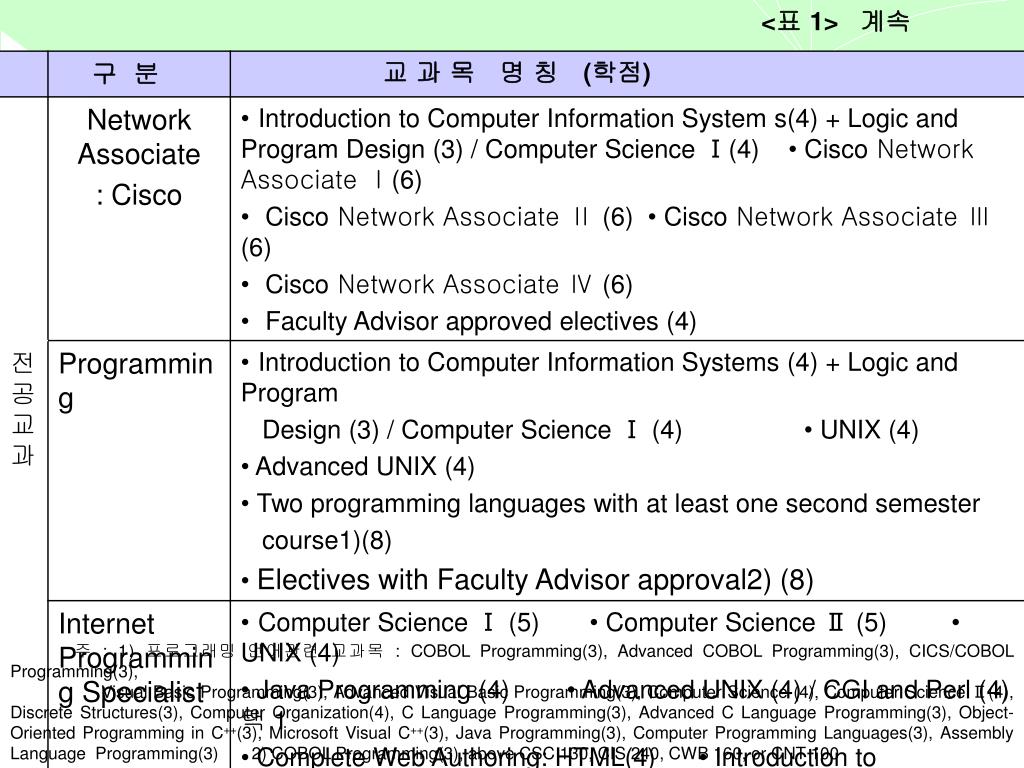Click the '구 분' column header
The height and width of the screenshot is (768, 1024).
point(126,72)
